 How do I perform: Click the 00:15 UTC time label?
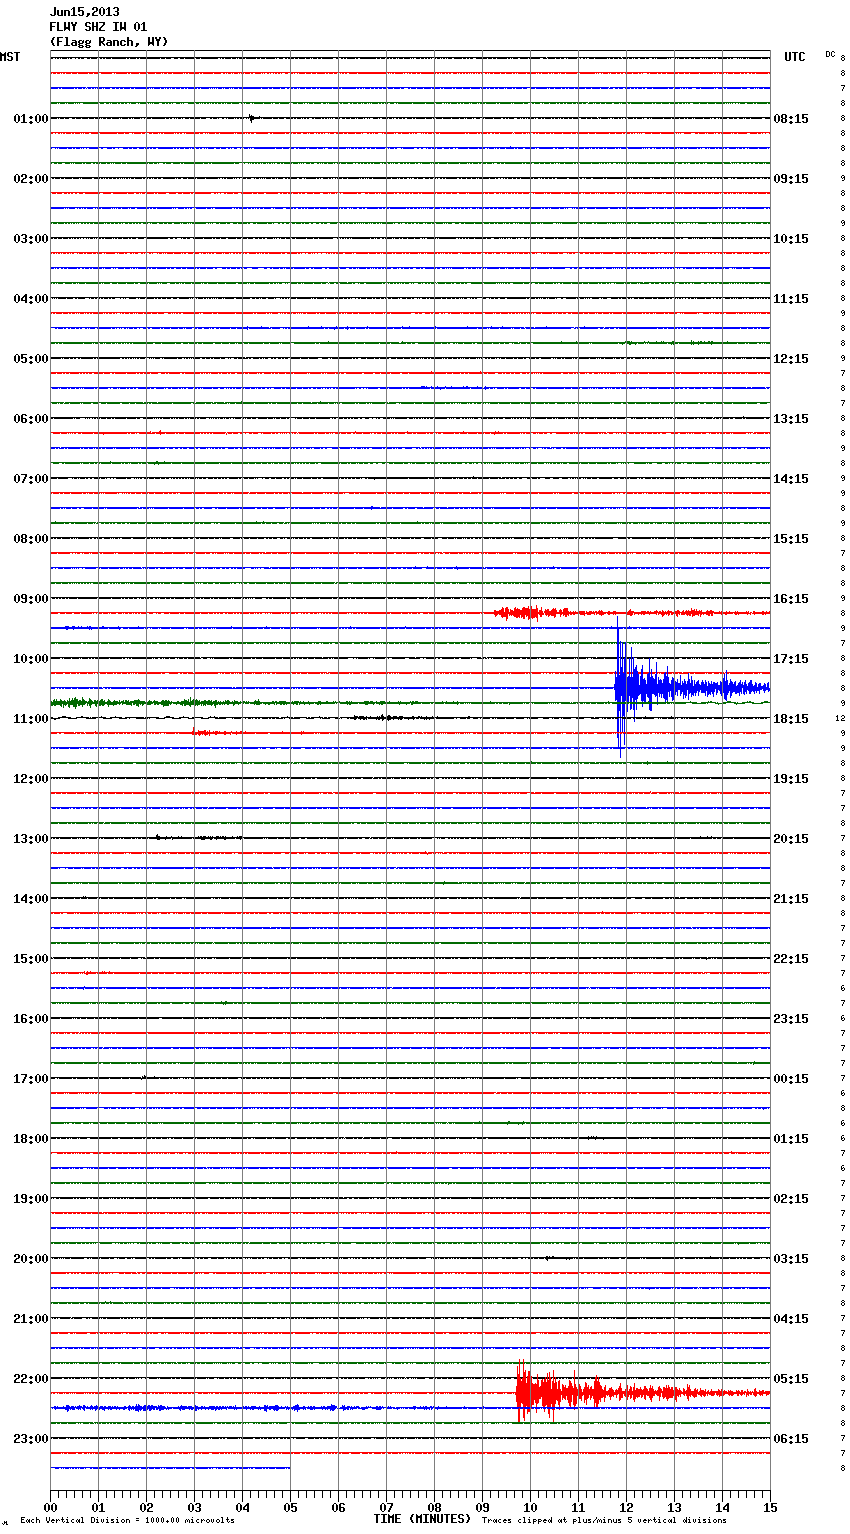click(791, 1079)
